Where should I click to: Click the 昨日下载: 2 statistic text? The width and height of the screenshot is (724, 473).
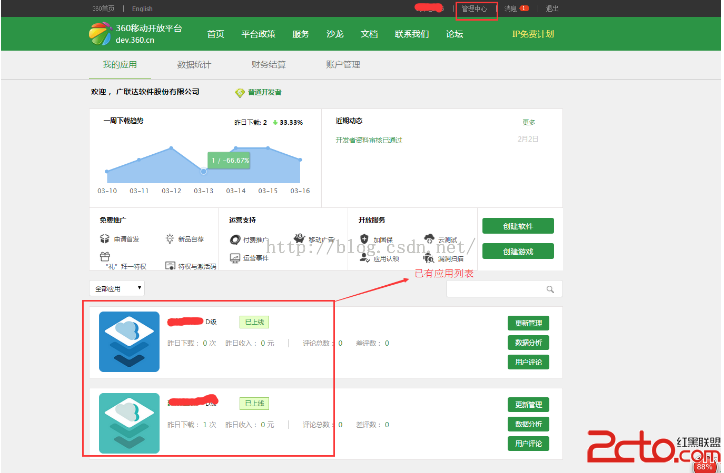[x=251, y=122]
